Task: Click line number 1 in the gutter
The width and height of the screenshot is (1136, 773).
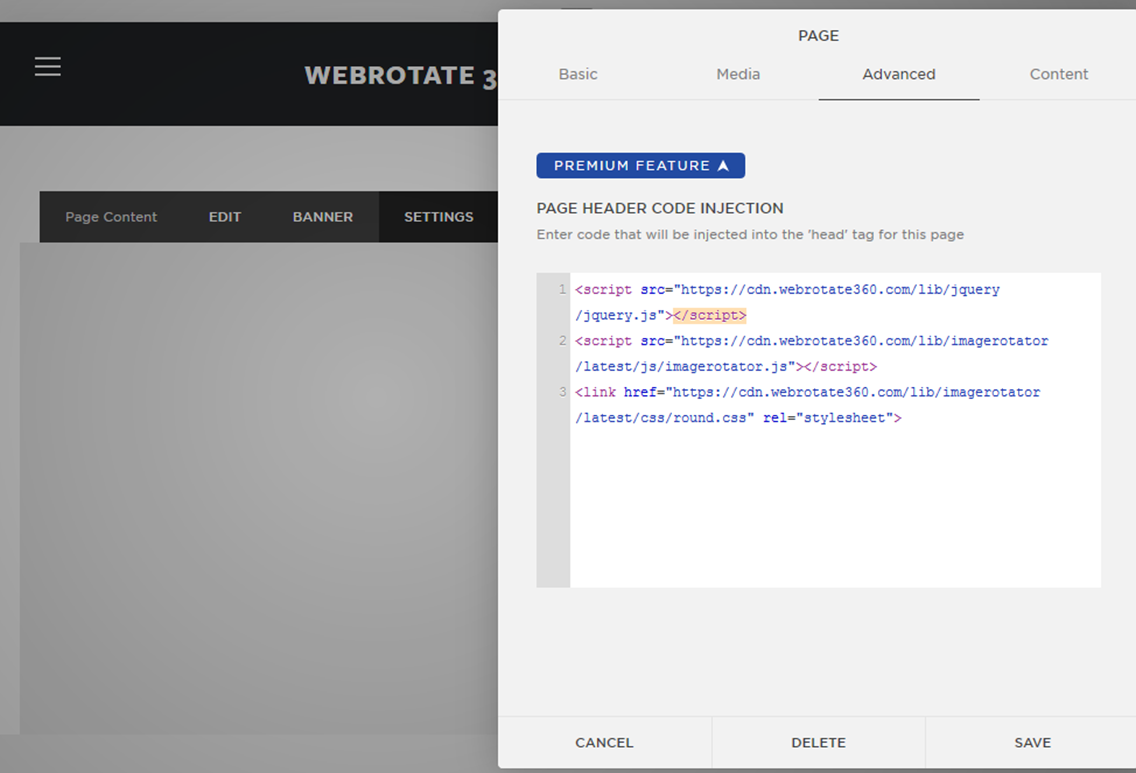Action: point(563,290)
